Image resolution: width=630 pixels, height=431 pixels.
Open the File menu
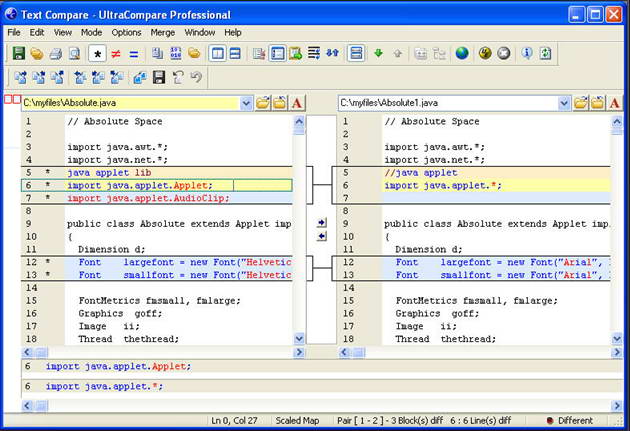click(x=14, y=33)
